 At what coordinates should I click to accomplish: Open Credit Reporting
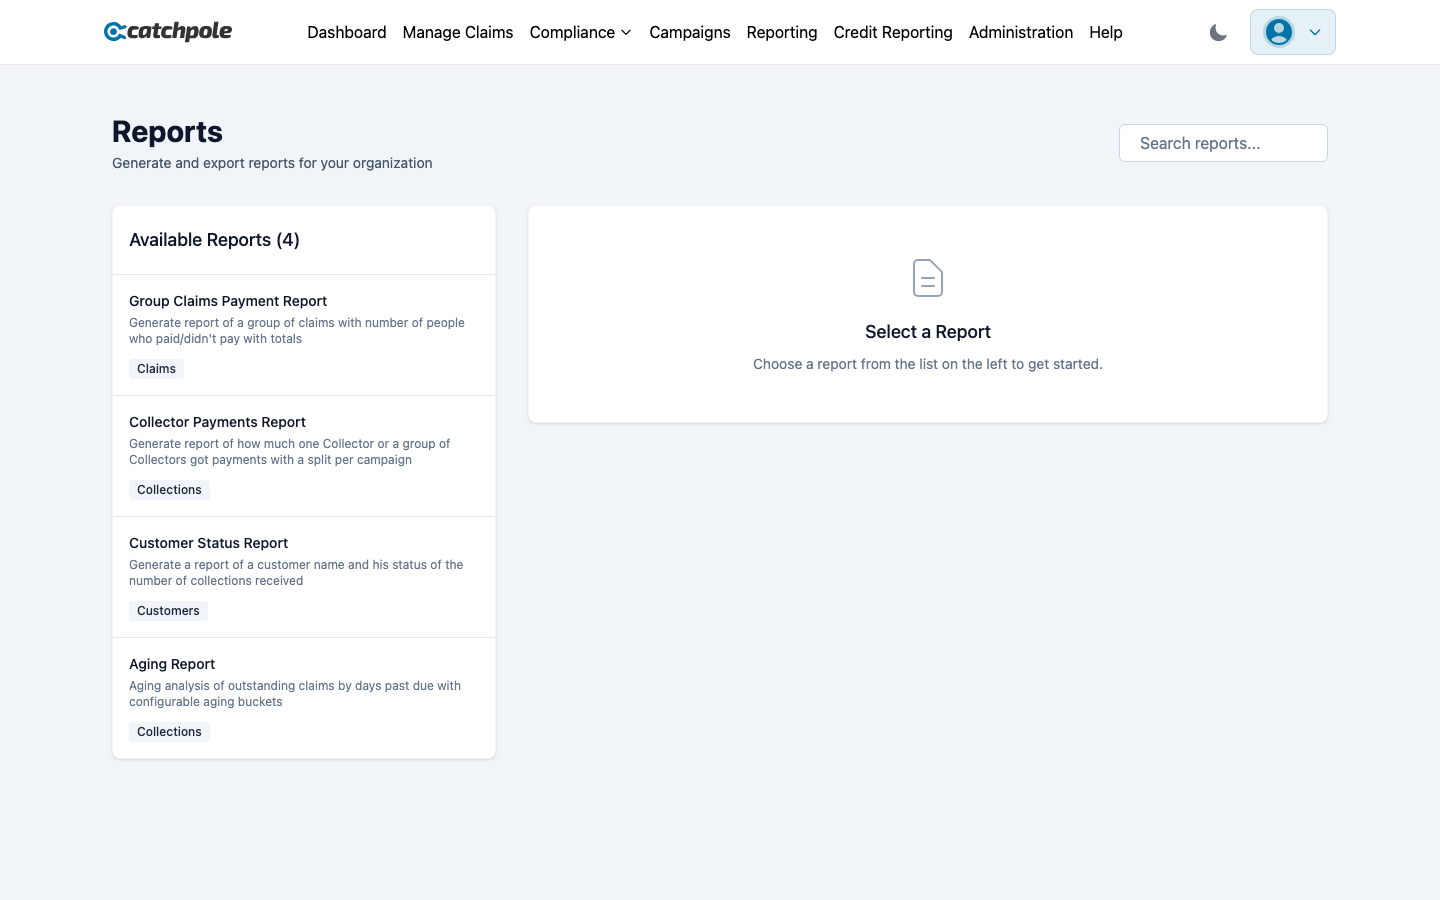coord(893,32)
